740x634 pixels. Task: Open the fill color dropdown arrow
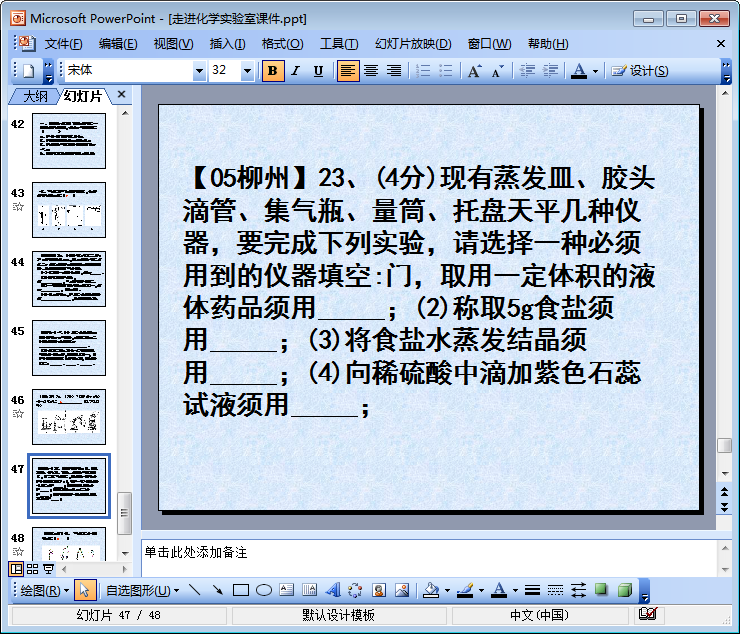coord(447,591)
